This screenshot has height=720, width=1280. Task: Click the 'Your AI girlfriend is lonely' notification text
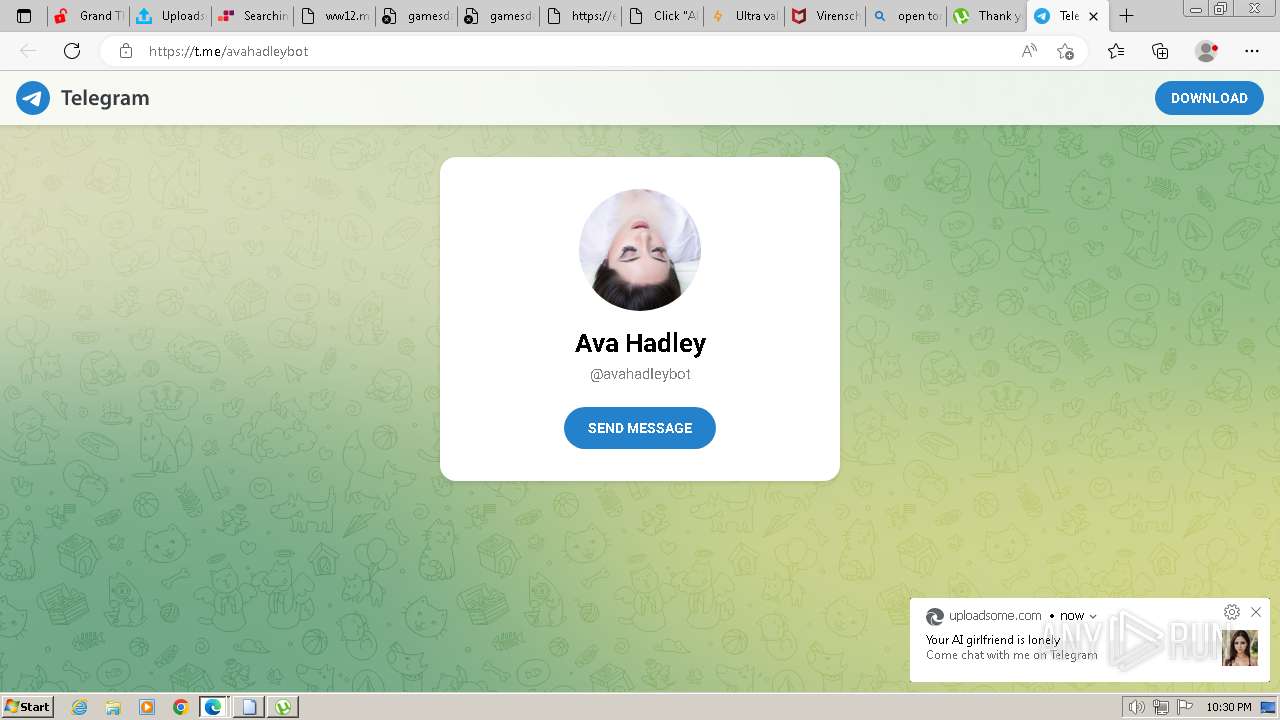[x=993, y=640]
